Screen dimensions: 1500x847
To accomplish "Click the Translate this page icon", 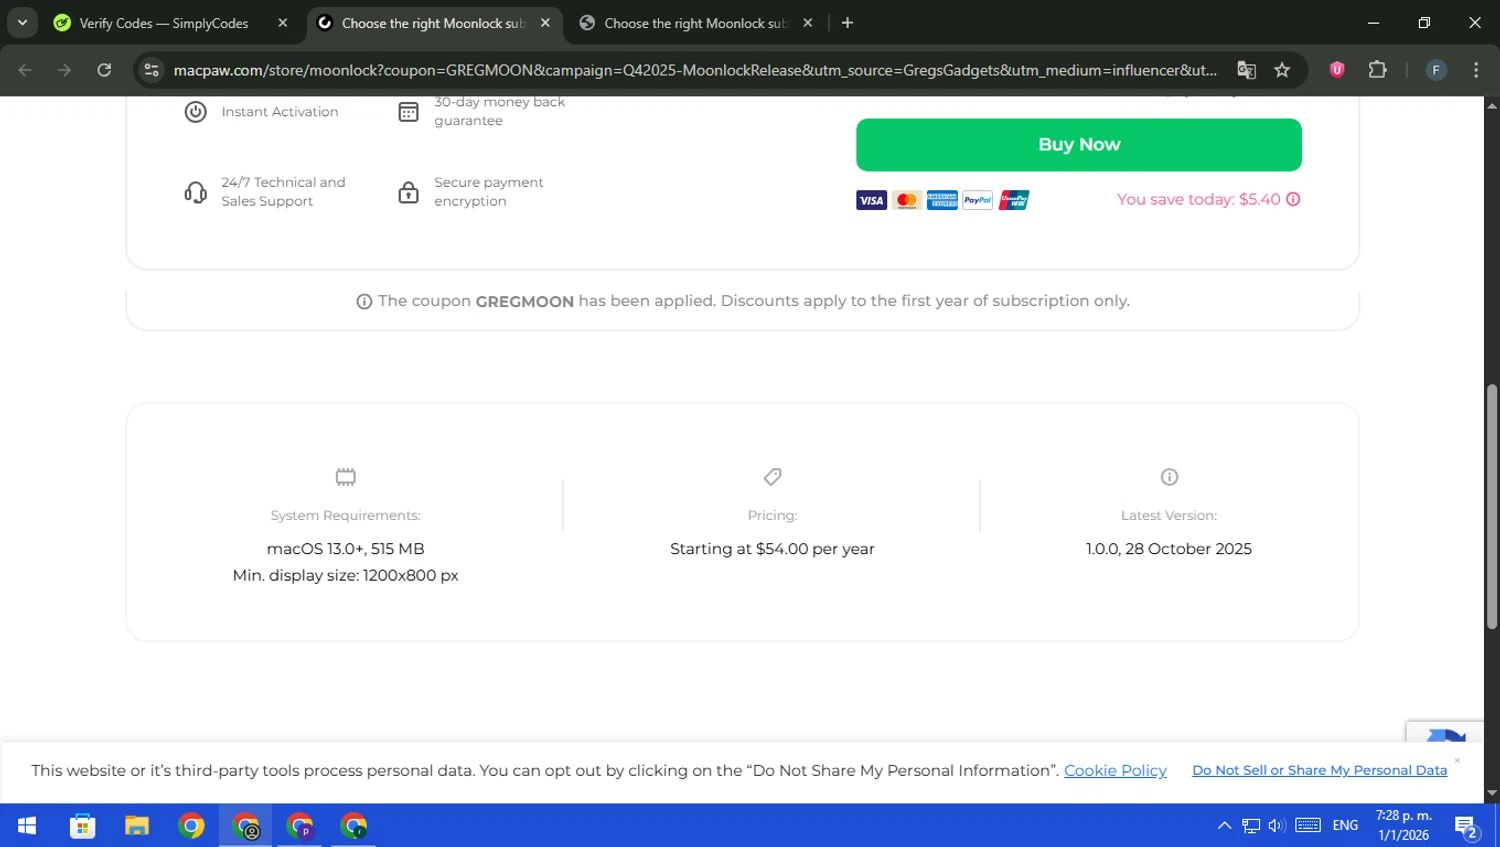I will tap(1246, 70).
